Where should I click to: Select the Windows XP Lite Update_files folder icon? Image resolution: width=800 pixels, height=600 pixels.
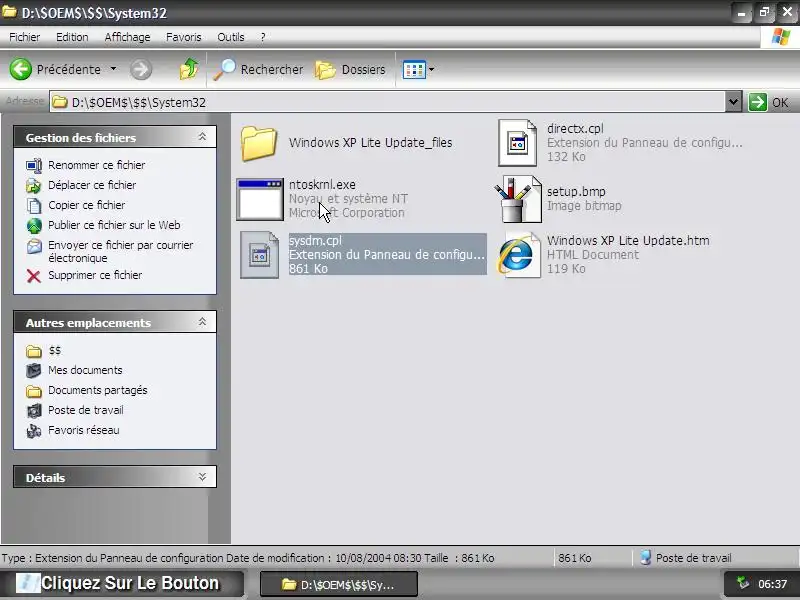tap(259, 143)
